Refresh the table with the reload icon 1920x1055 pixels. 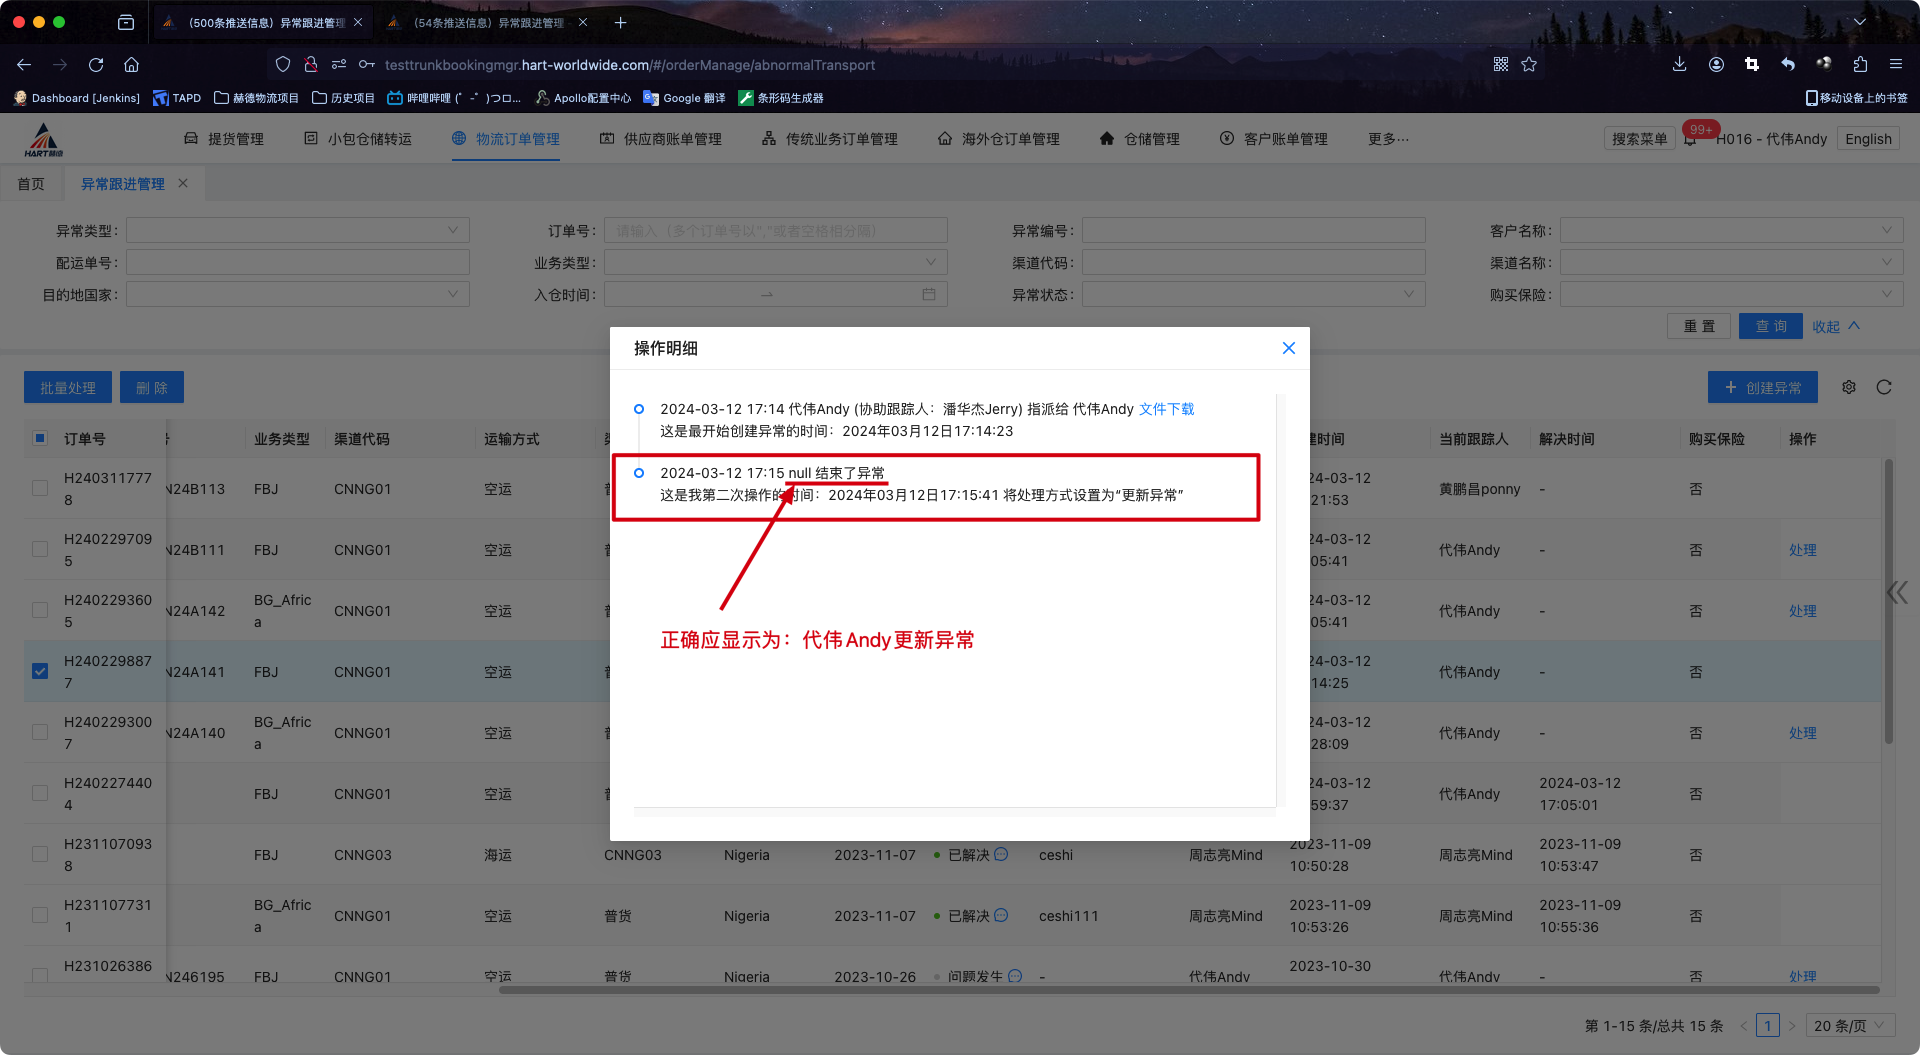pos(1884,387)
